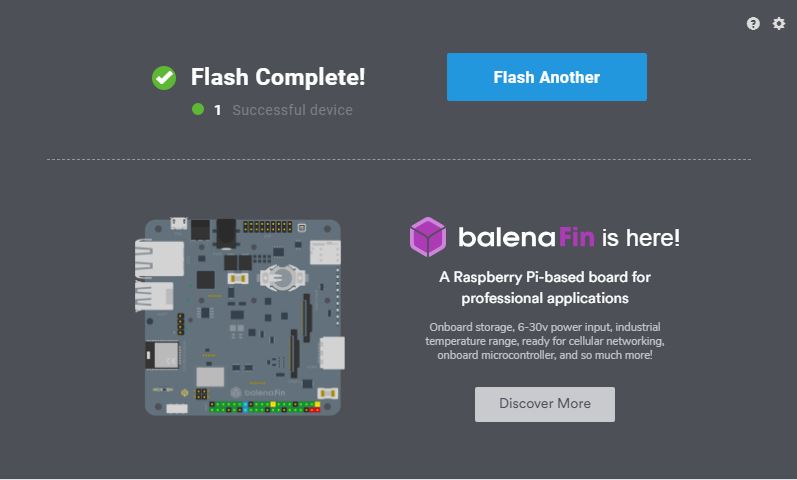The width and height of the screenshot is (797, 480).
Task: Click the "Flash Complete!" heading
Action: tap(278, 77)
